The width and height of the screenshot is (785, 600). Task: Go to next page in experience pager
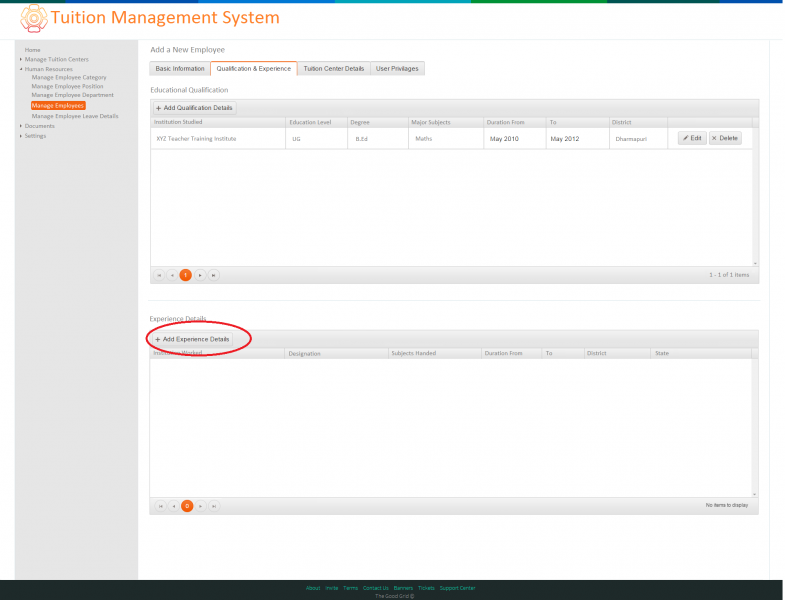coord(200,506)
